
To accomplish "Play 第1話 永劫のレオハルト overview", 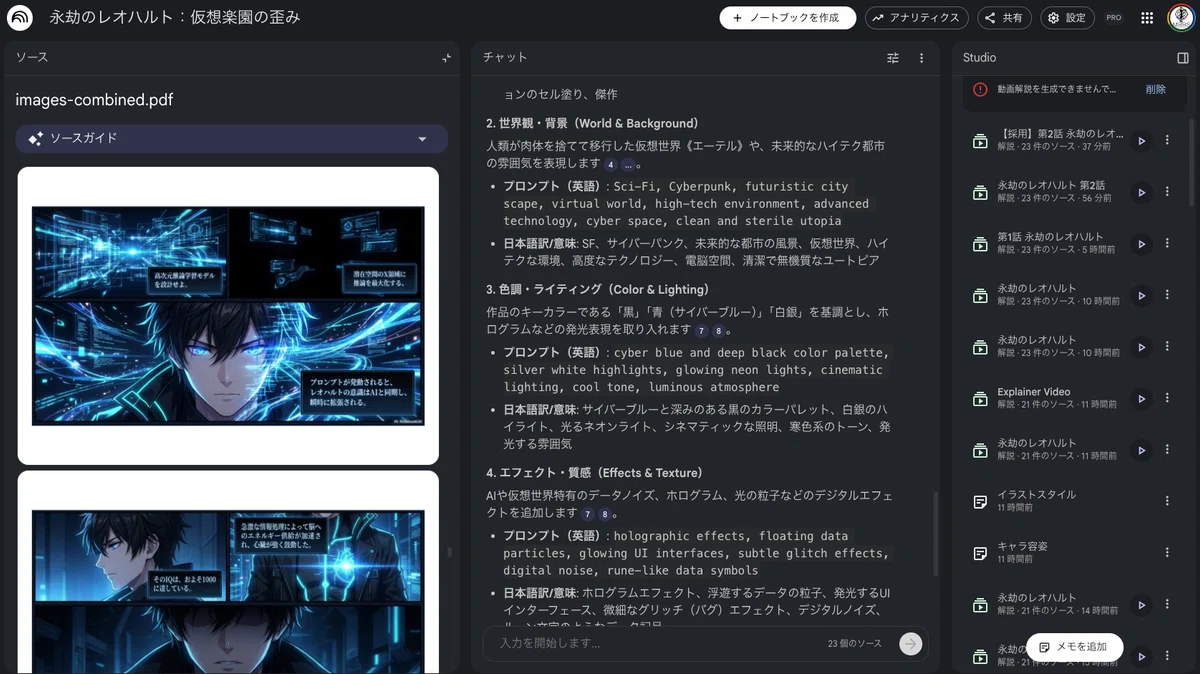I will (1141, 244).
